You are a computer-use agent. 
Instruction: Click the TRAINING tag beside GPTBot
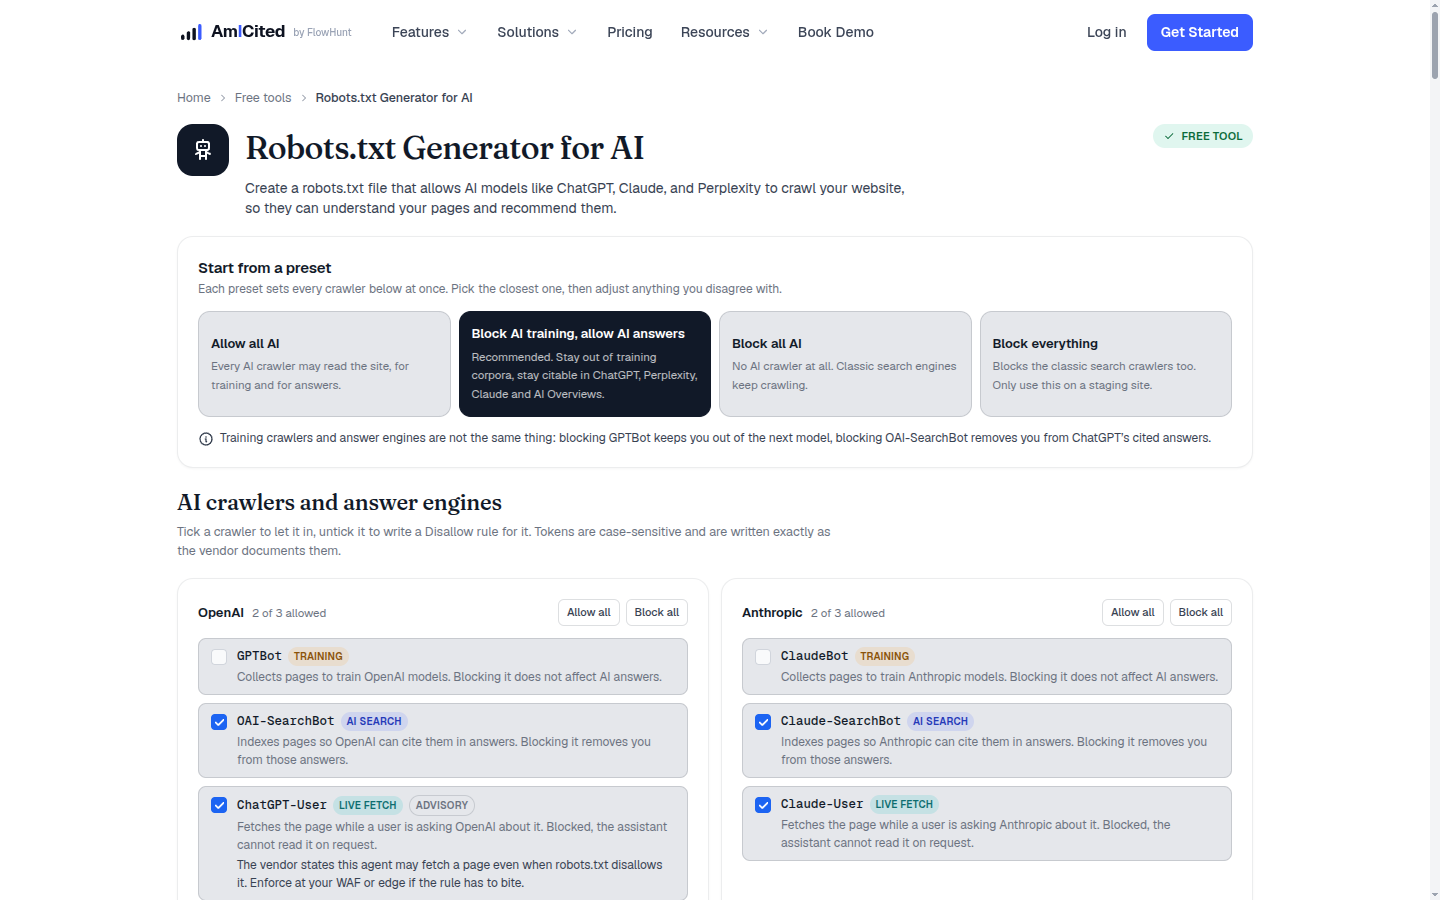(318, 657)
